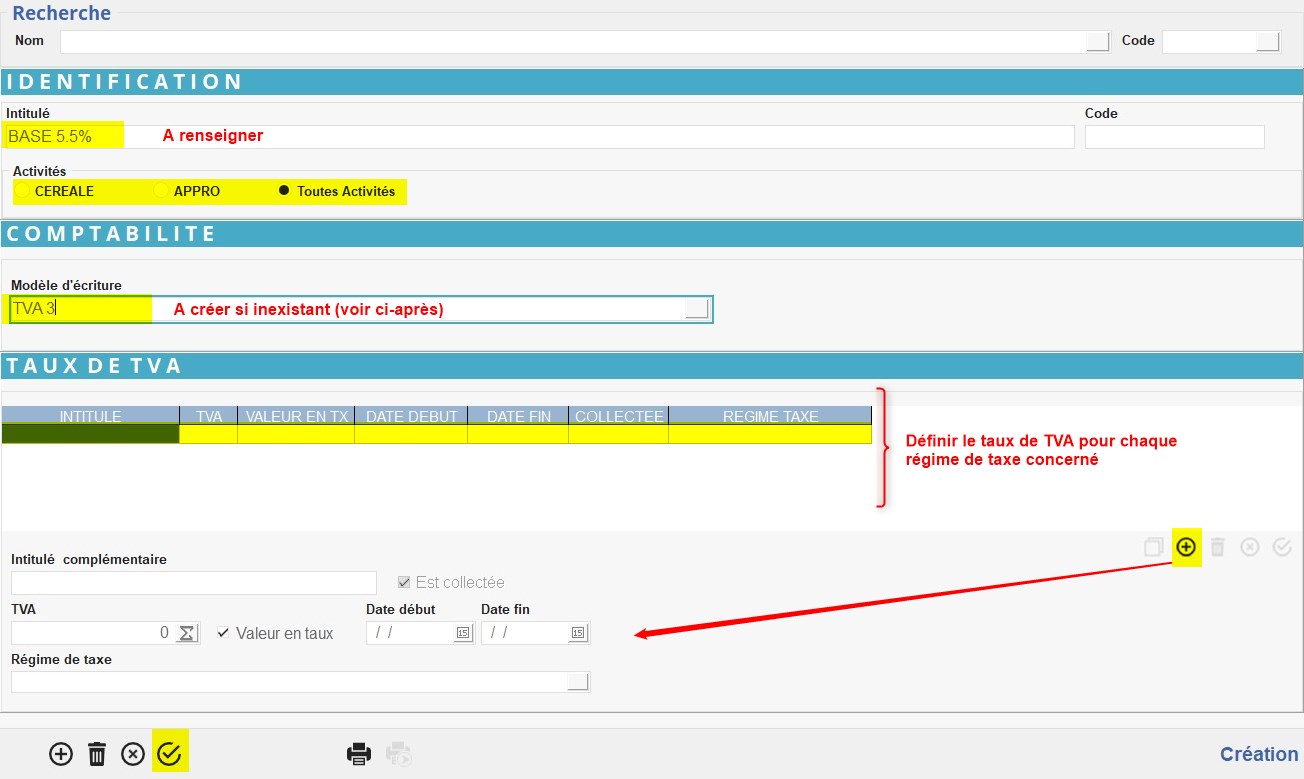The image size is (1304, 779).
Task: Select the APPRO activity radio button
Action: tap(160, 191)
